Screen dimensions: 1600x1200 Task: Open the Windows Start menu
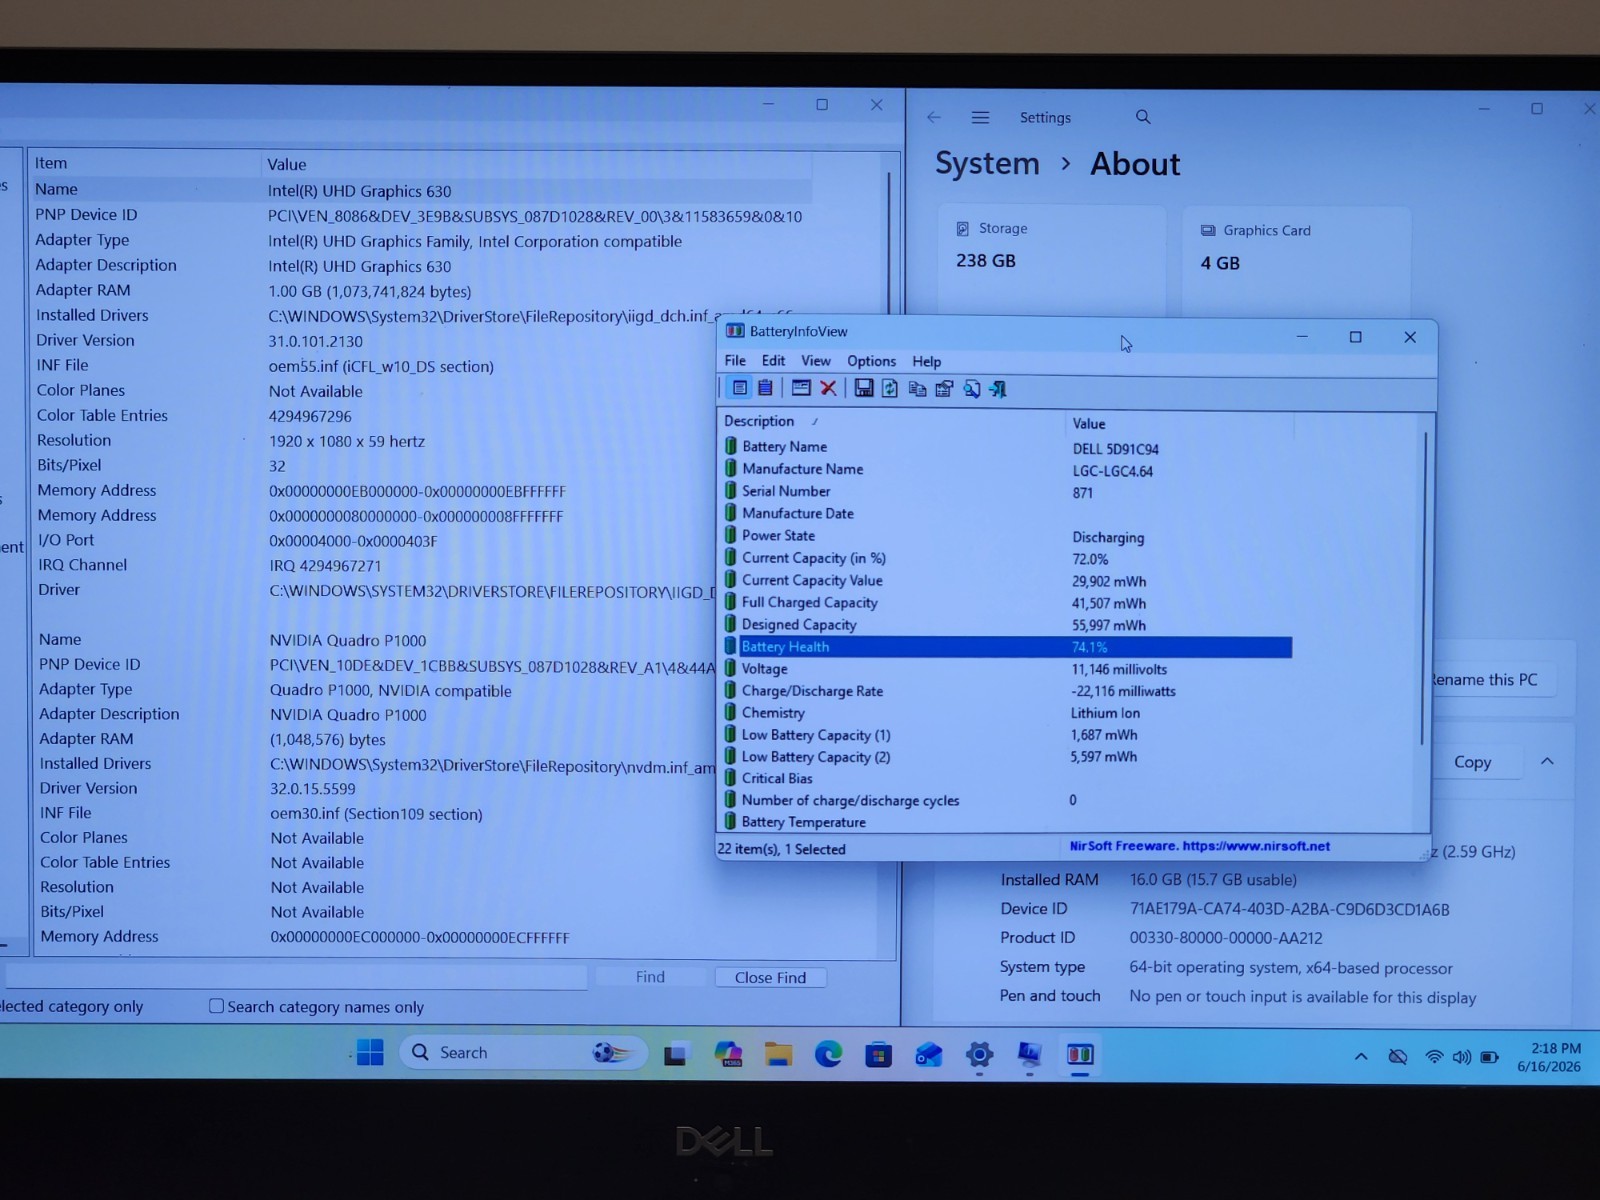pos(370,1052)
